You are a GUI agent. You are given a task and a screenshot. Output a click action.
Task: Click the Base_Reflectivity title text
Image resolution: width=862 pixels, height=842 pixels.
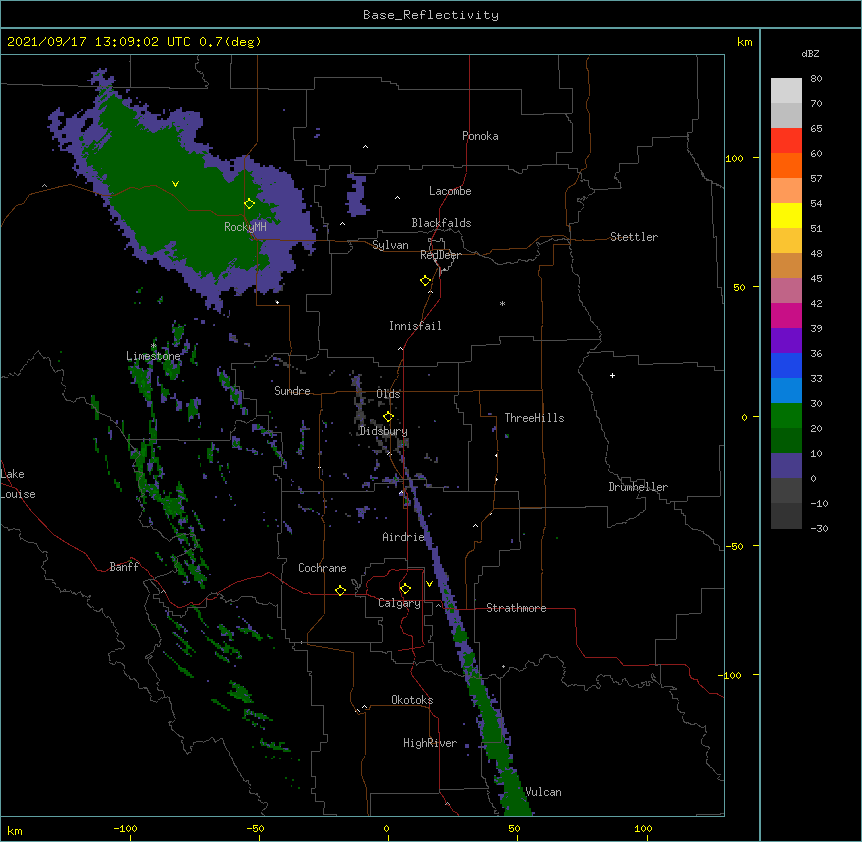coord(430,15)
